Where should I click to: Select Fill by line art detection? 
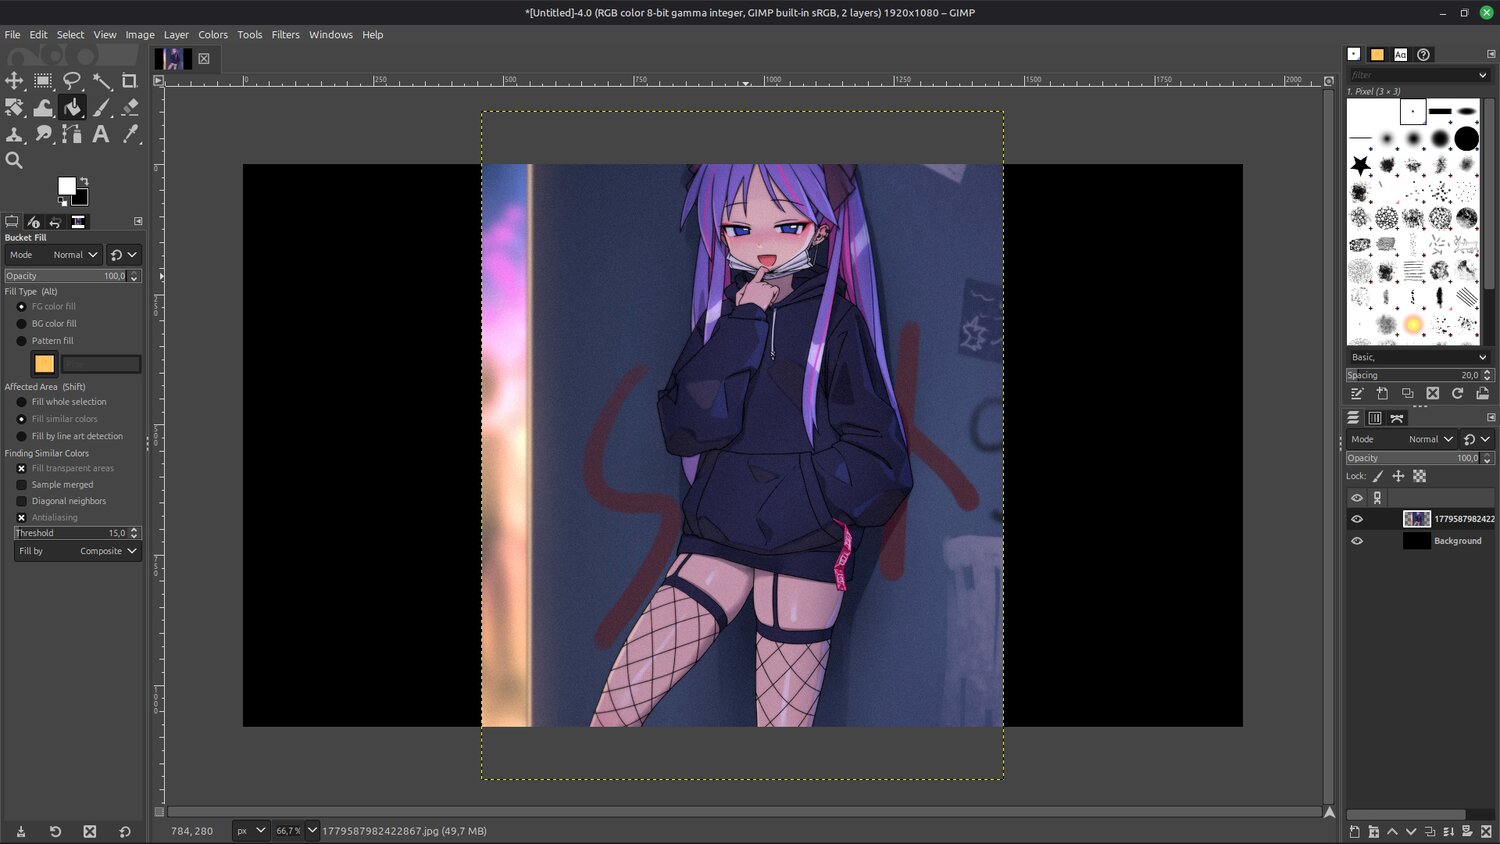click(21, 436)
